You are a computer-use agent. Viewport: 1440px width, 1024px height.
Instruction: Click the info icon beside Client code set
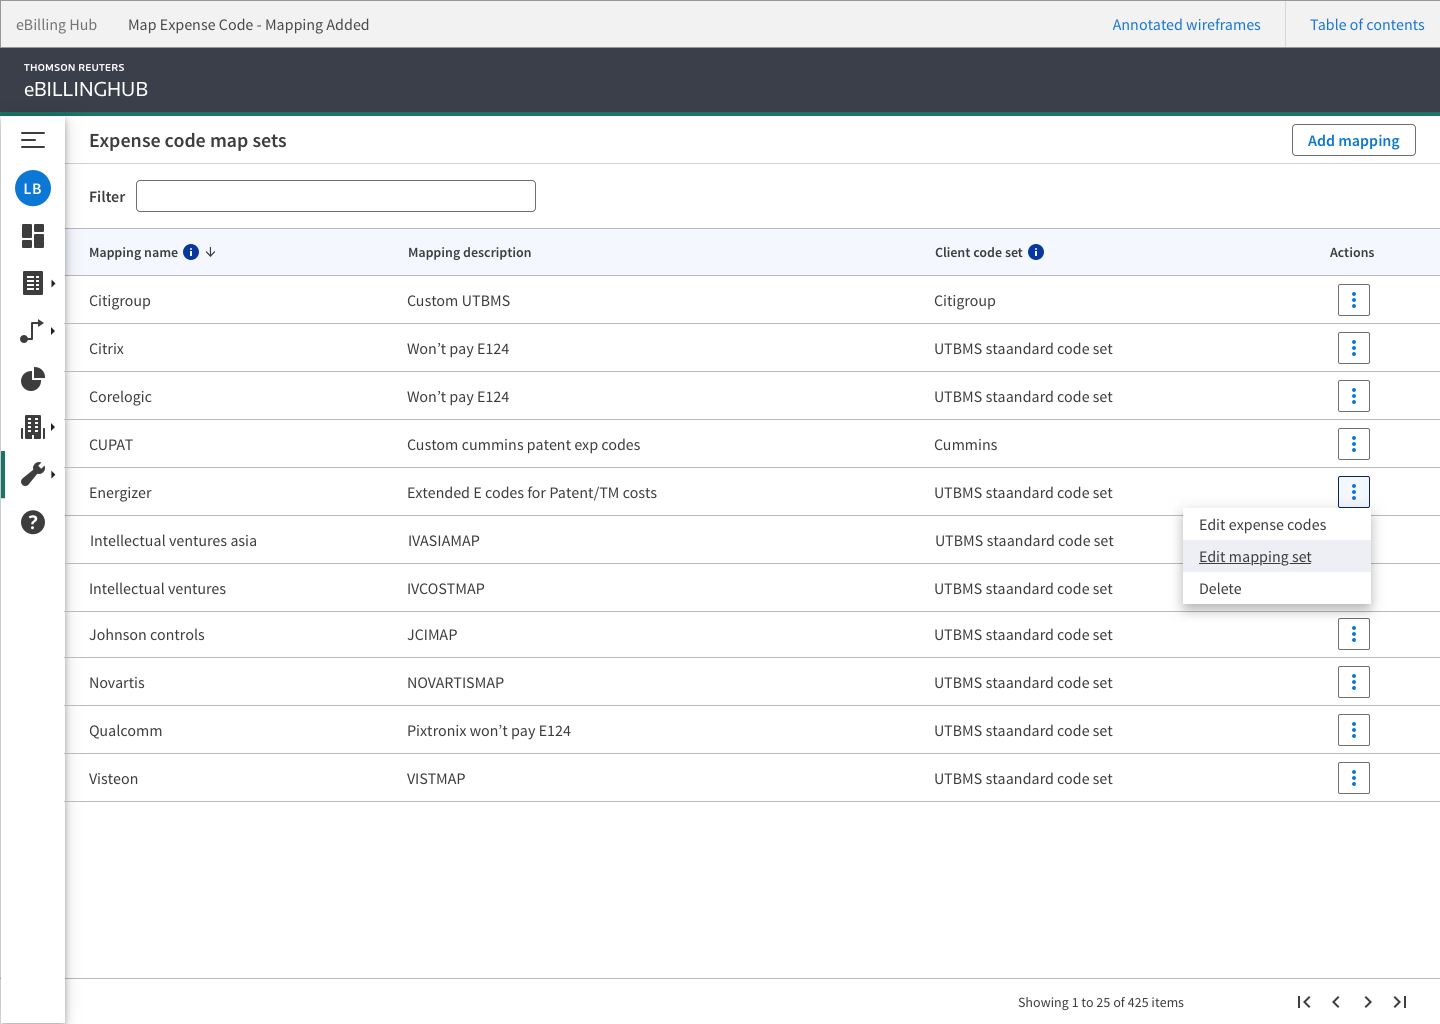click(1036, 252)
